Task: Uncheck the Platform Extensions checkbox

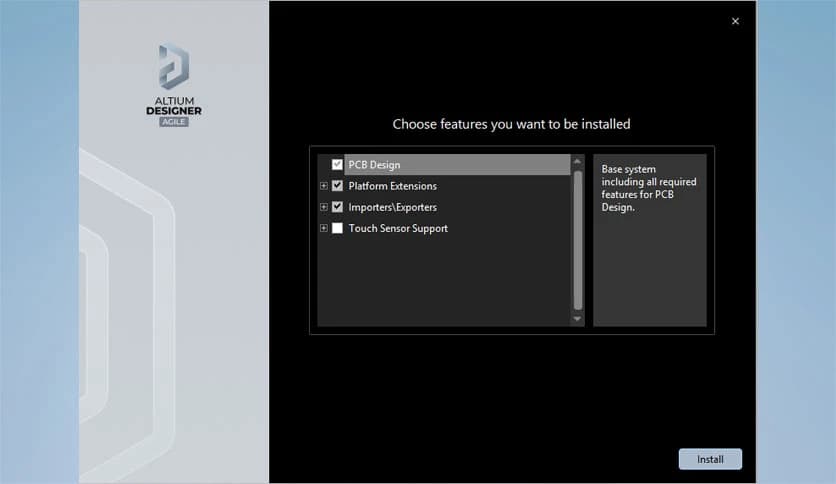Action: [x=337, y=185]
